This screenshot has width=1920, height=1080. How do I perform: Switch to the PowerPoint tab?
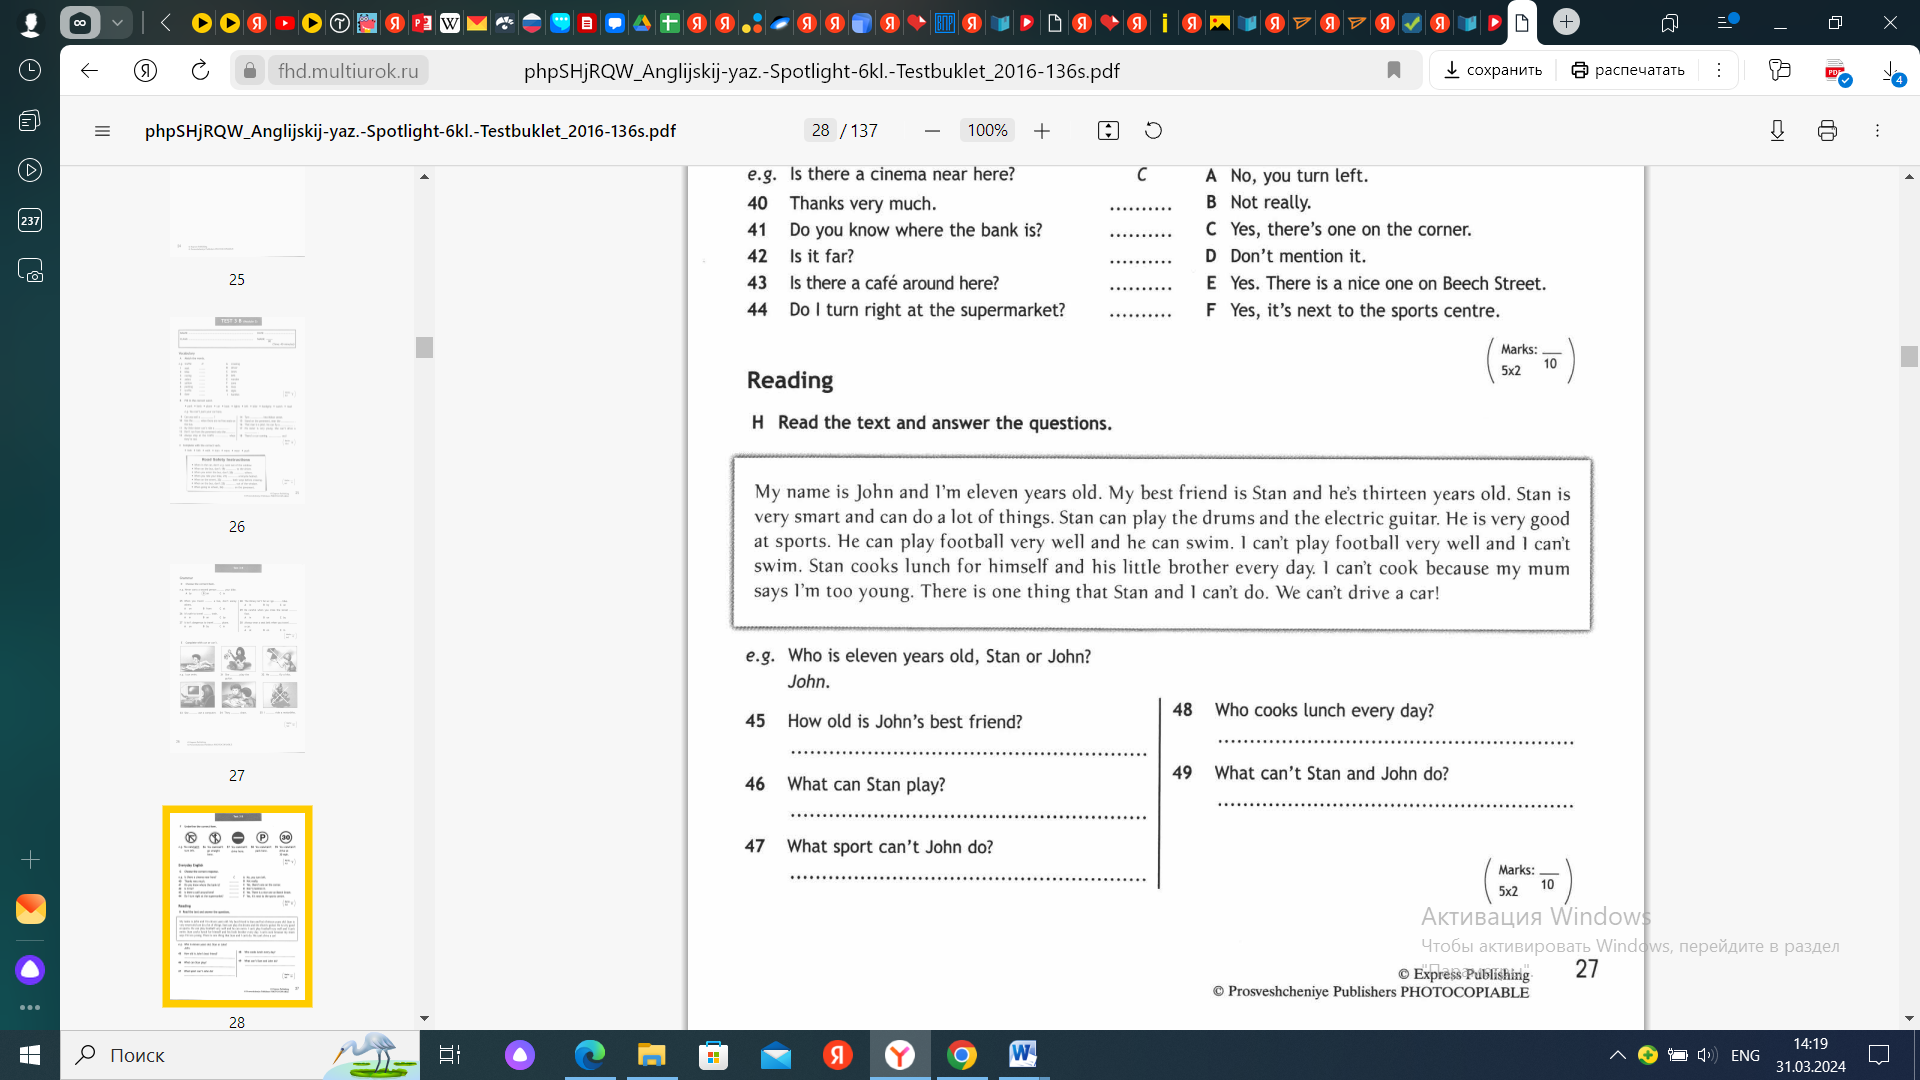422,22
